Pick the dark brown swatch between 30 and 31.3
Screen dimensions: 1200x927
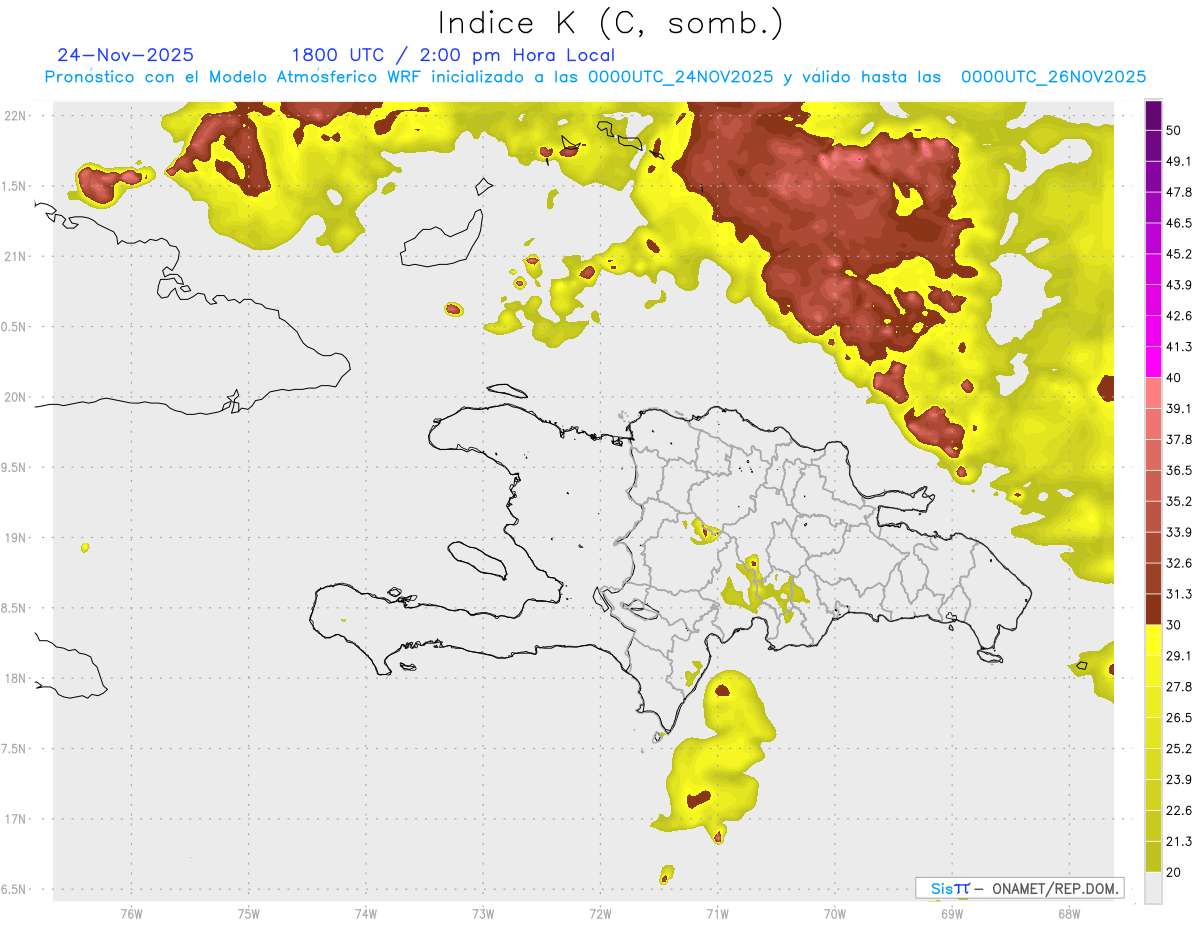point(1153,609)
